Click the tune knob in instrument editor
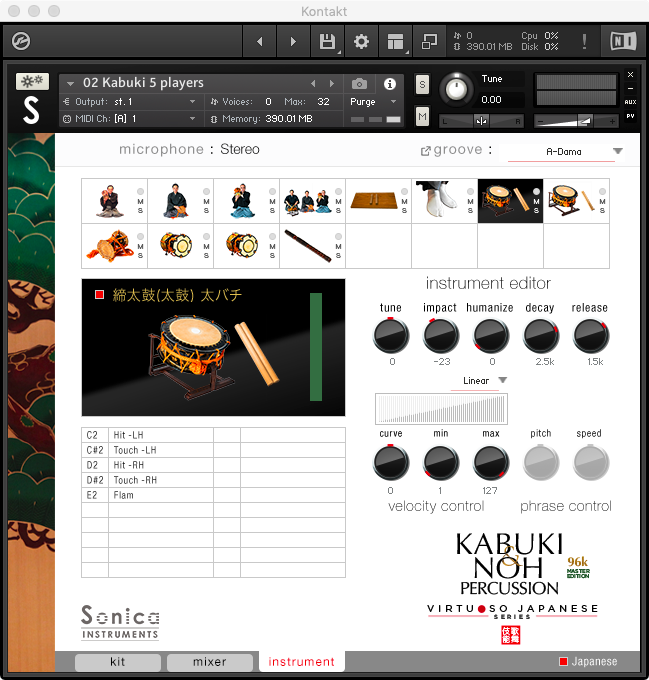The image size is (649, 680). 391,335
